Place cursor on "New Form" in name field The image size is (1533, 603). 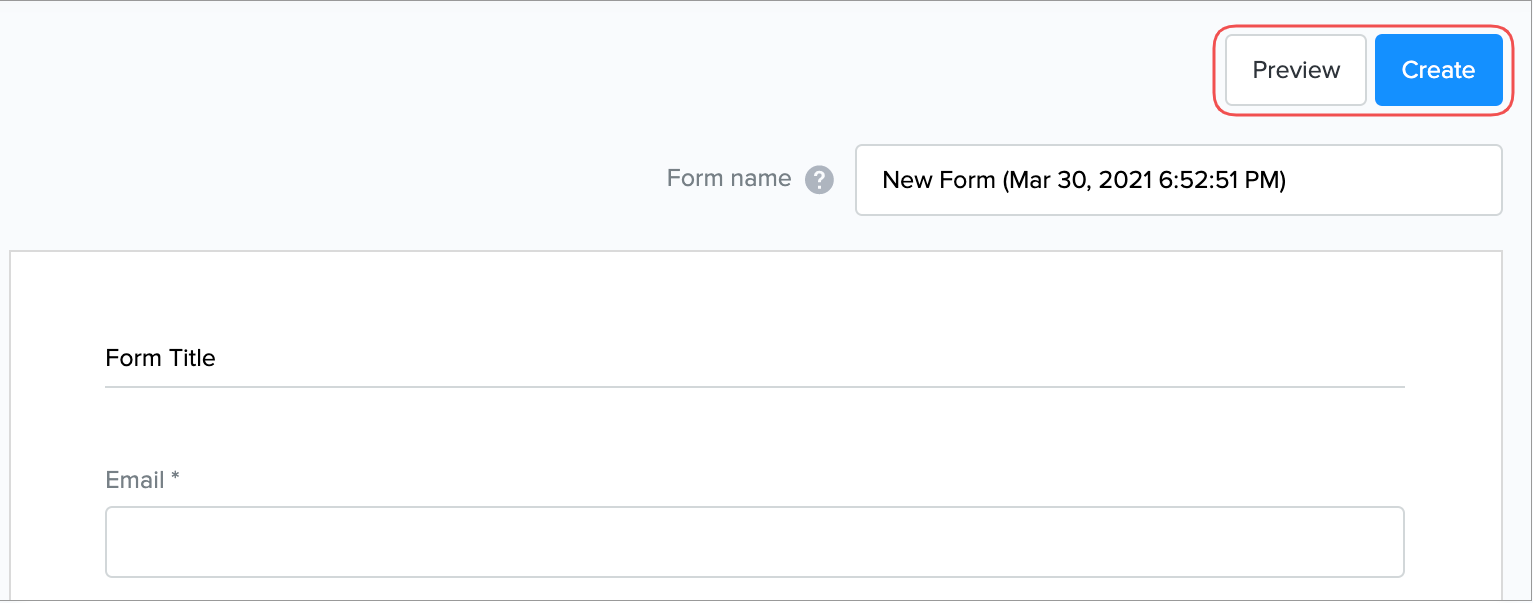[x=938, y=181]
